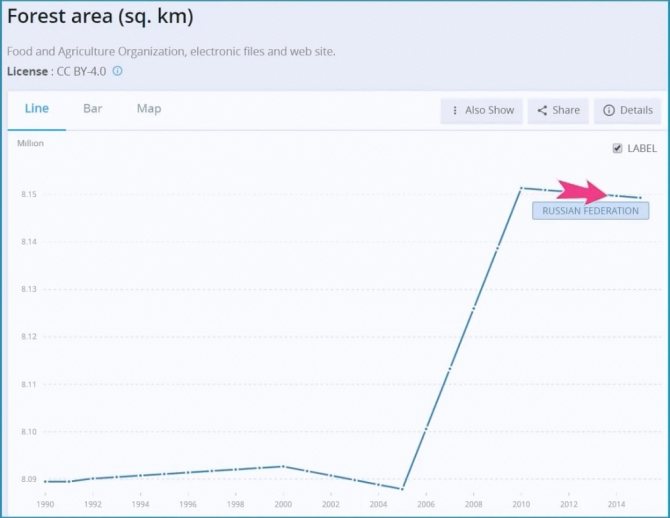
Task: Click the first data point at 1990
Action: (46, 482)
